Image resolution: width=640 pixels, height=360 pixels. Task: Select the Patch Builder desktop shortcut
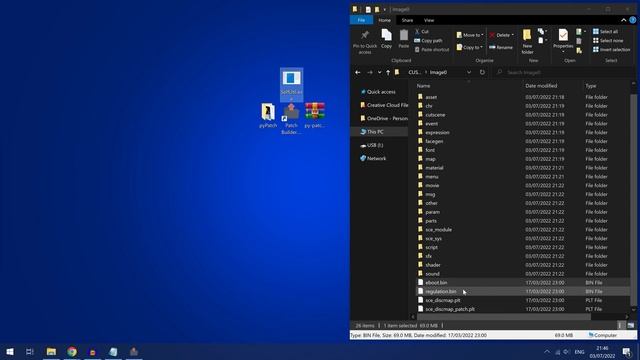point(291,118)
